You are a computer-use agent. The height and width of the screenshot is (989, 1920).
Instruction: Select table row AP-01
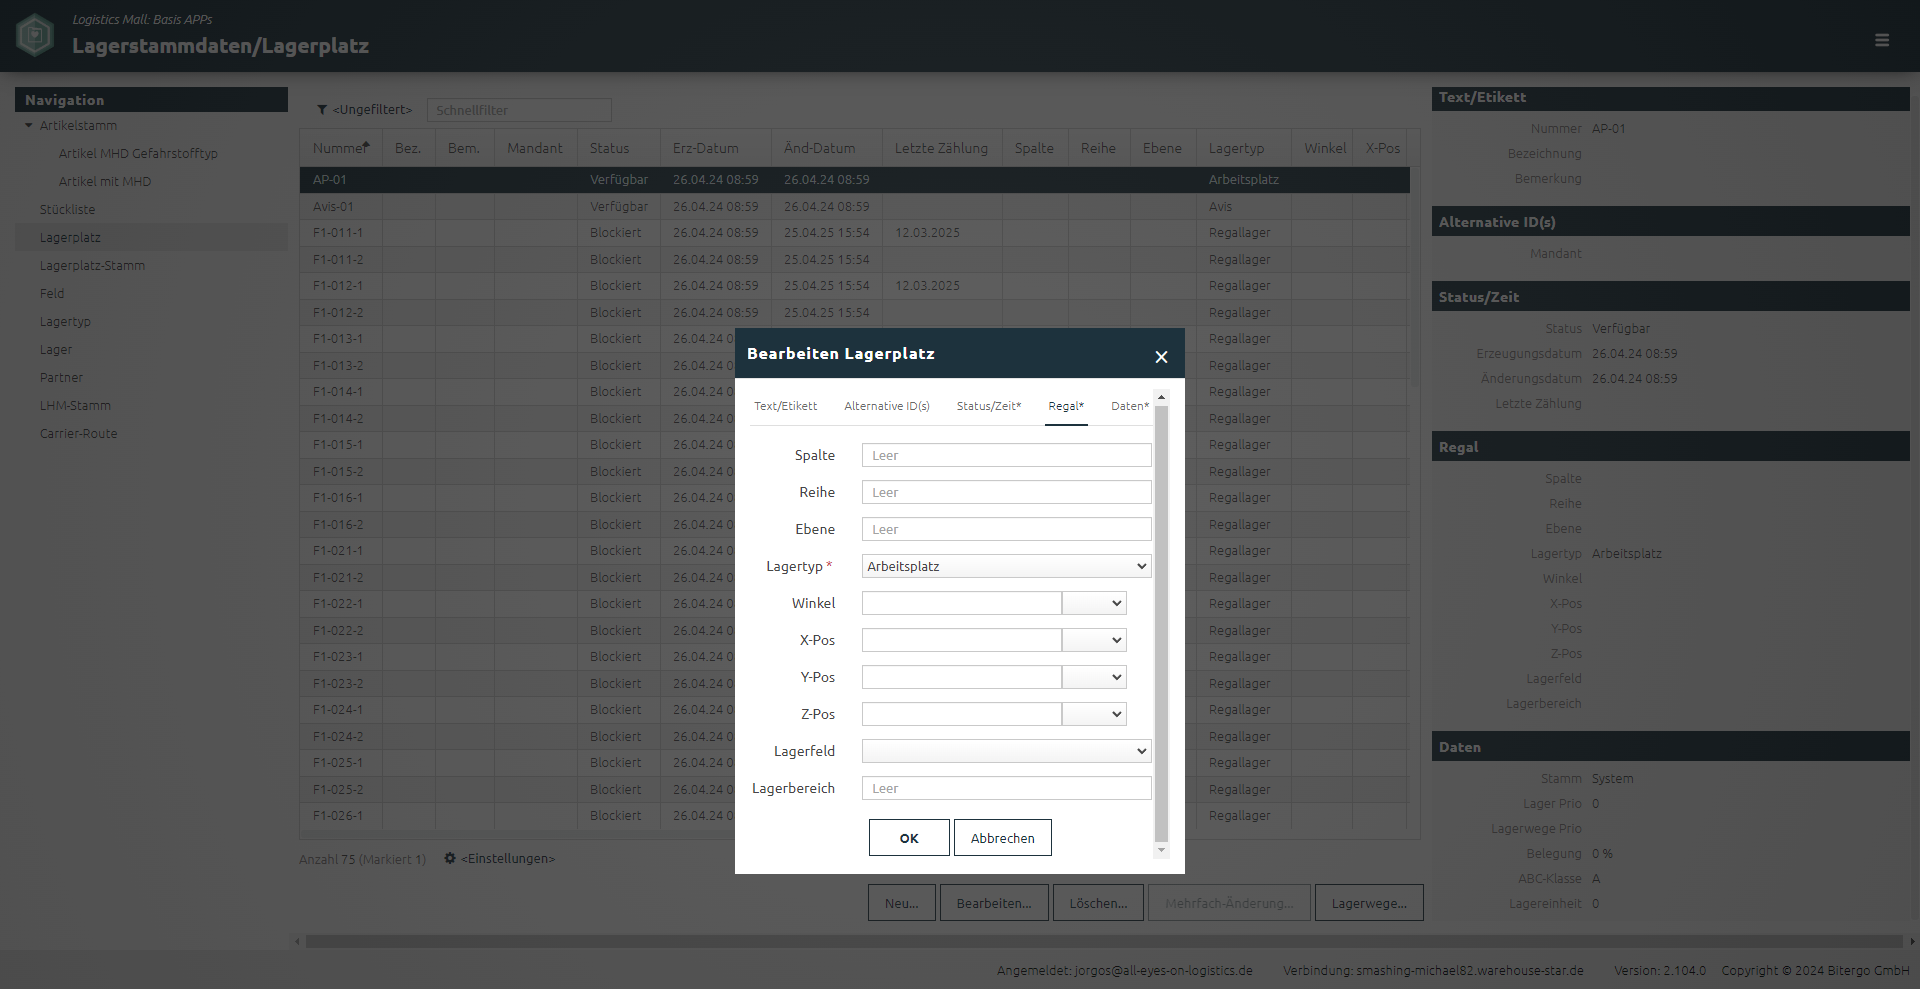point(854,180)
